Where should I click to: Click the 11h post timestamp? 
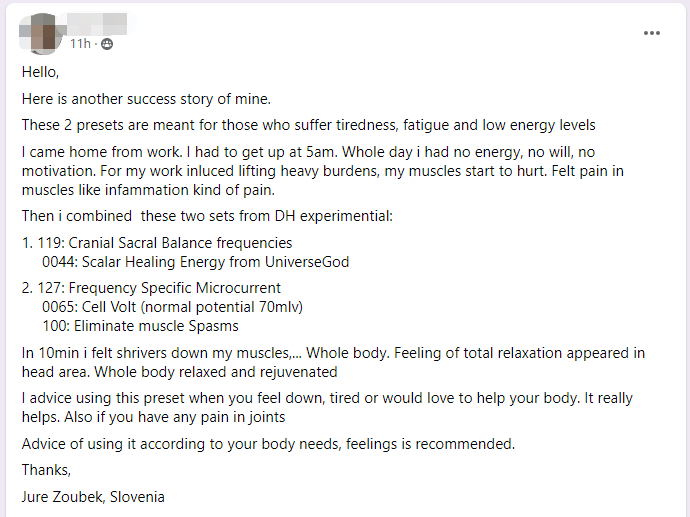[80, 44]
